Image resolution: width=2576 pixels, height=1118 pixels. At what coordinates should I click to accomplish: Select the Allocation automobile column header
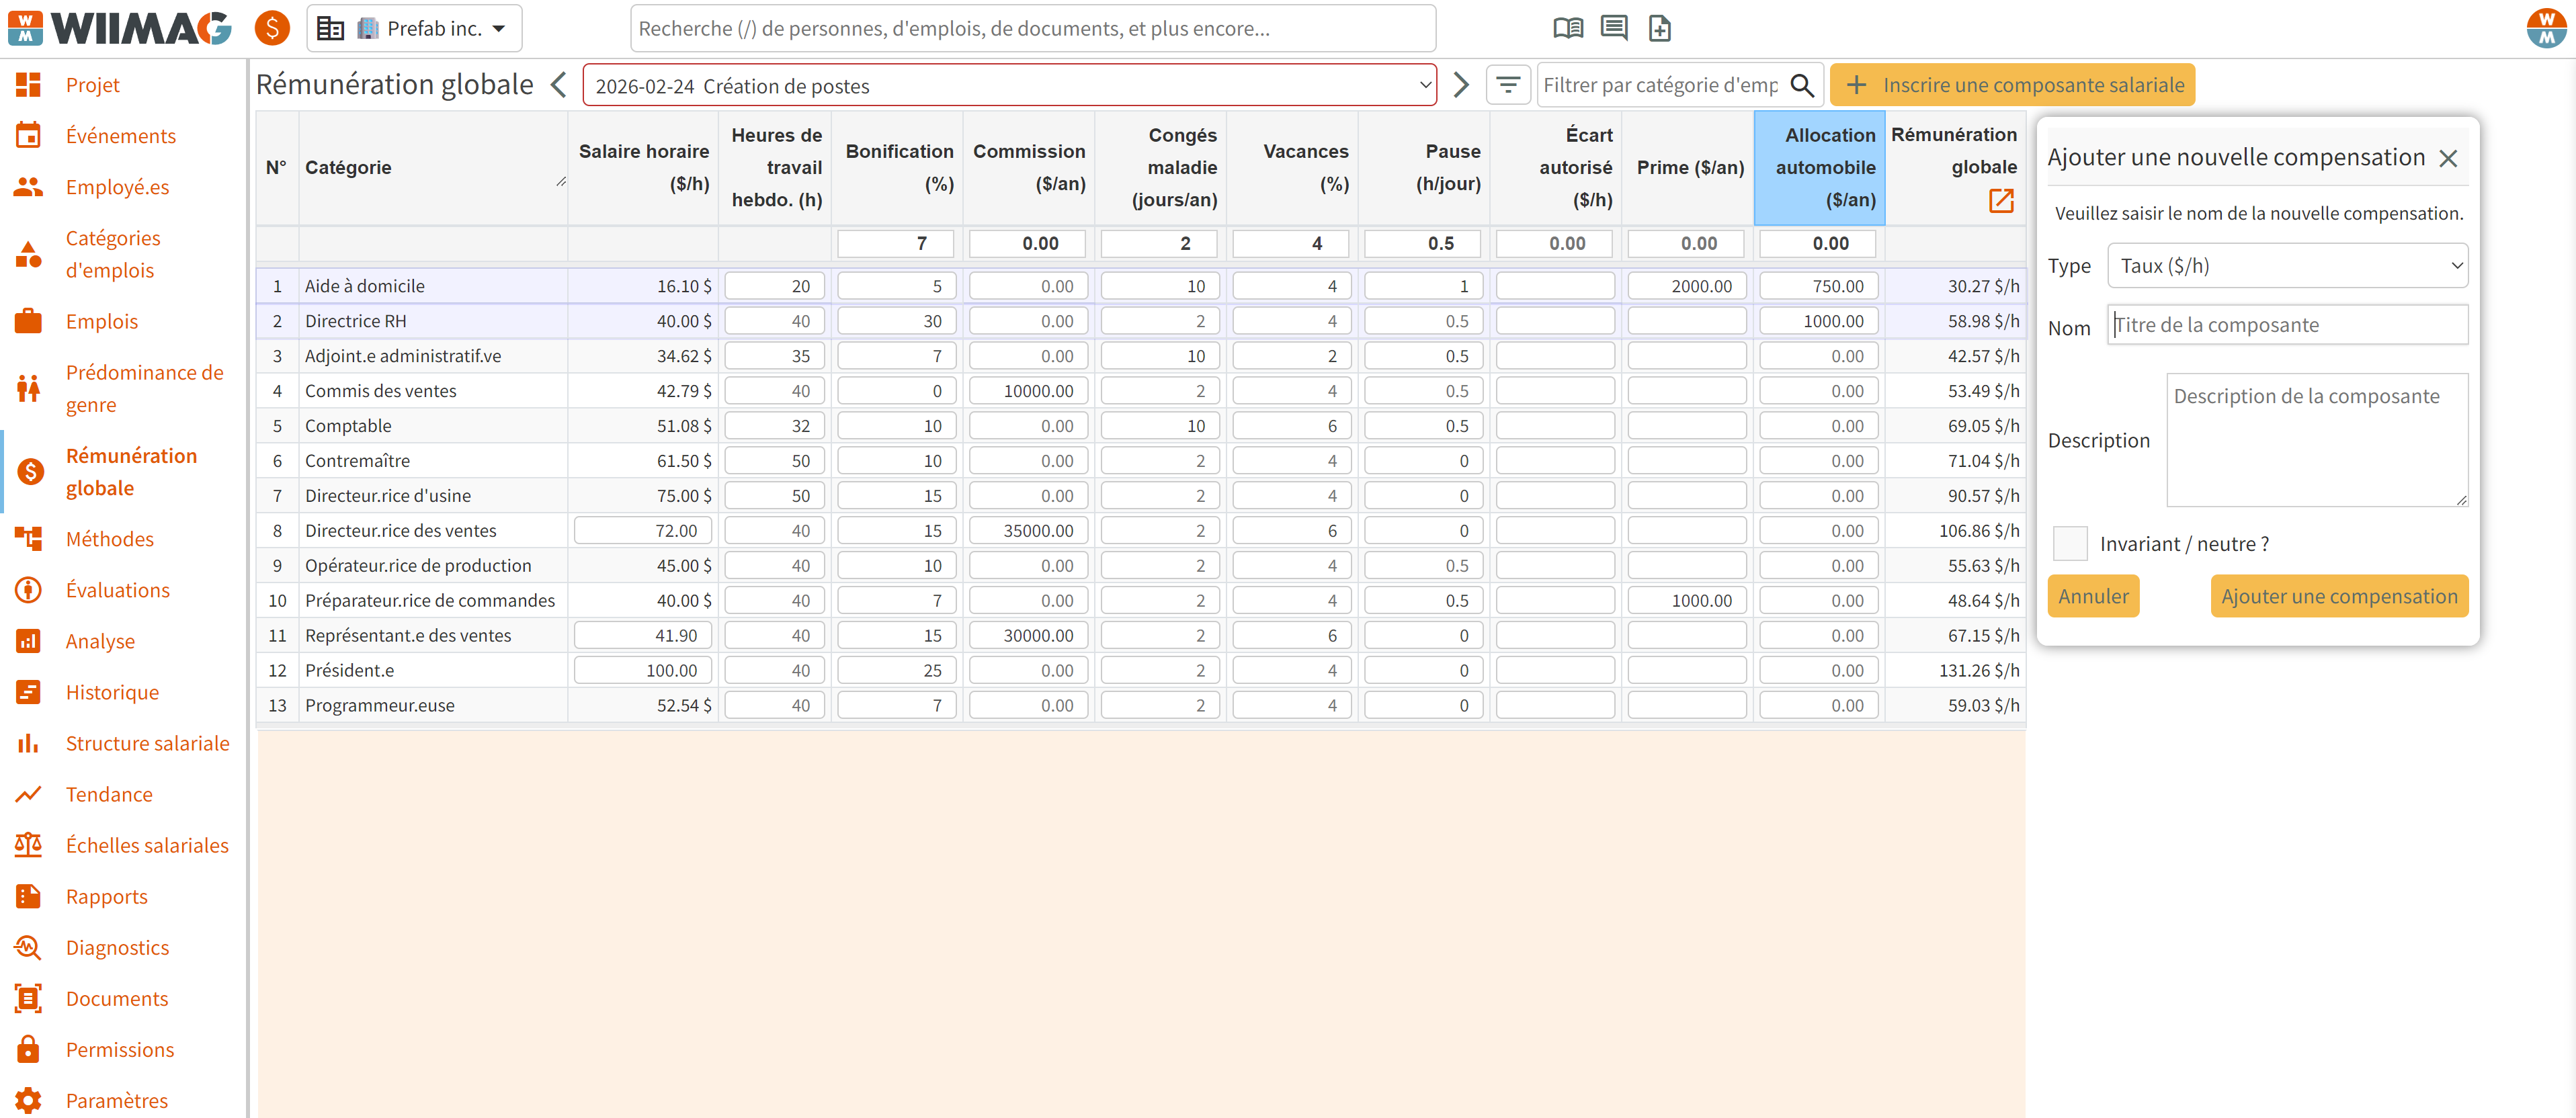pos(1819,168)
